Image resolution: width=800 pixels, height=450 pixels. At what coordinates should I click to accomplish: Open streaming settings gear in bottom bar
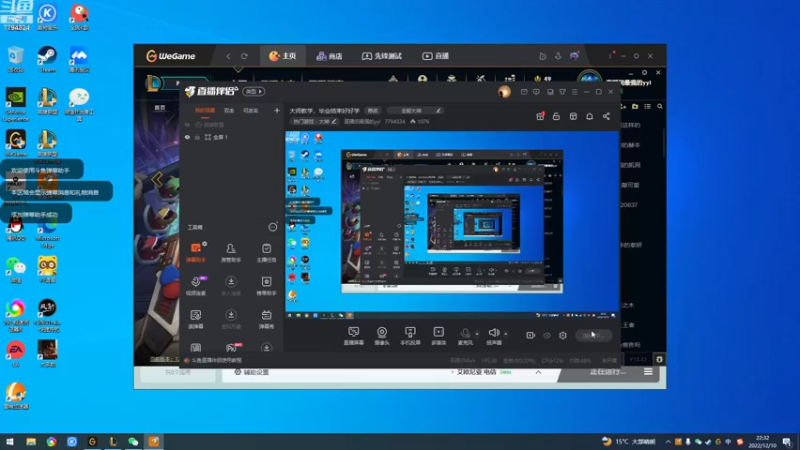click(x=563, y=335)
